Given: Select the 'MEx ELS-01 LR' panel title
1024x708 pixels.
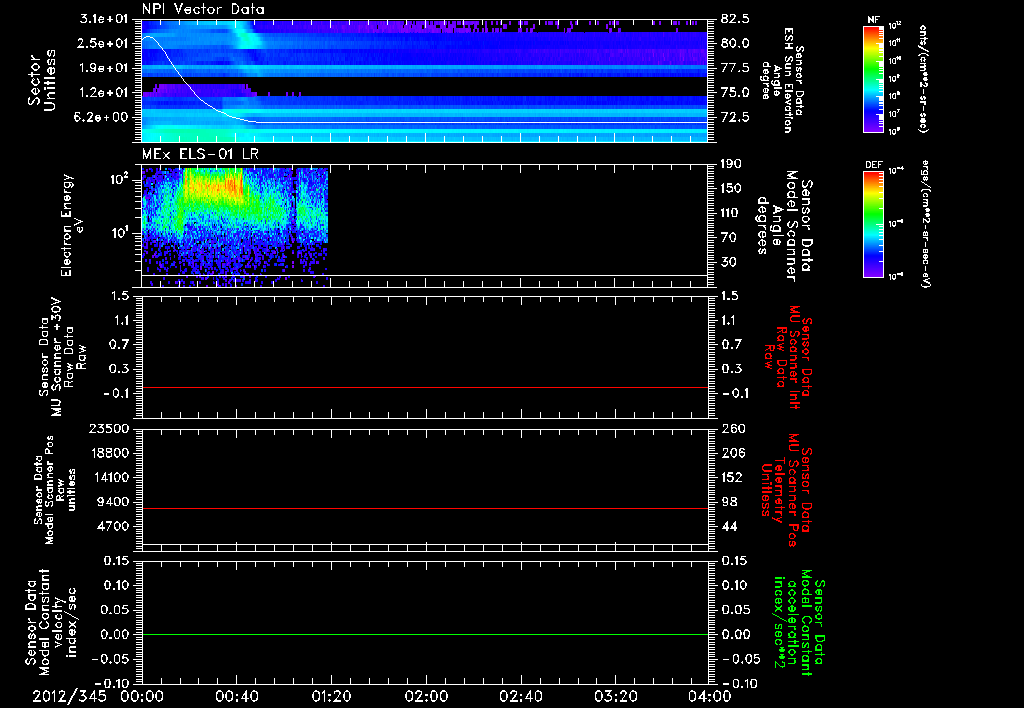Looking at the screenshot, I should 200,154.
